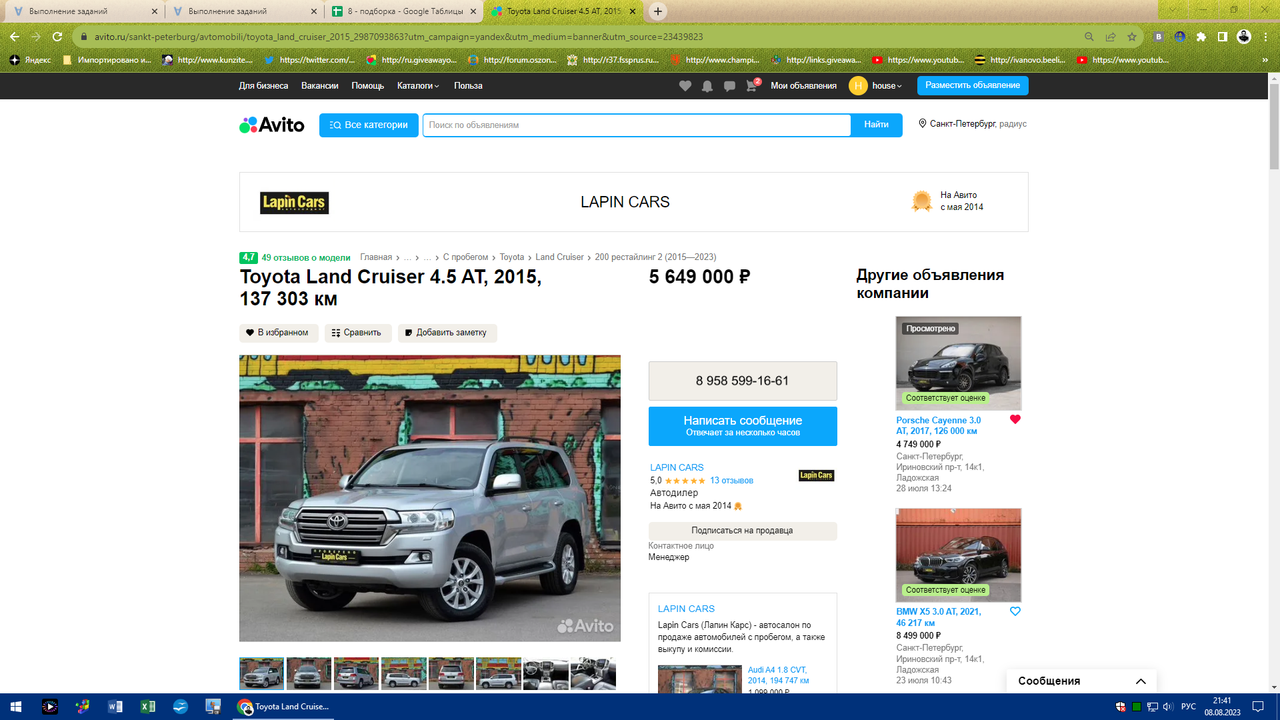Open the main Toyota Land Cruiser photo
1280x720 pixels.
[430, 498]
